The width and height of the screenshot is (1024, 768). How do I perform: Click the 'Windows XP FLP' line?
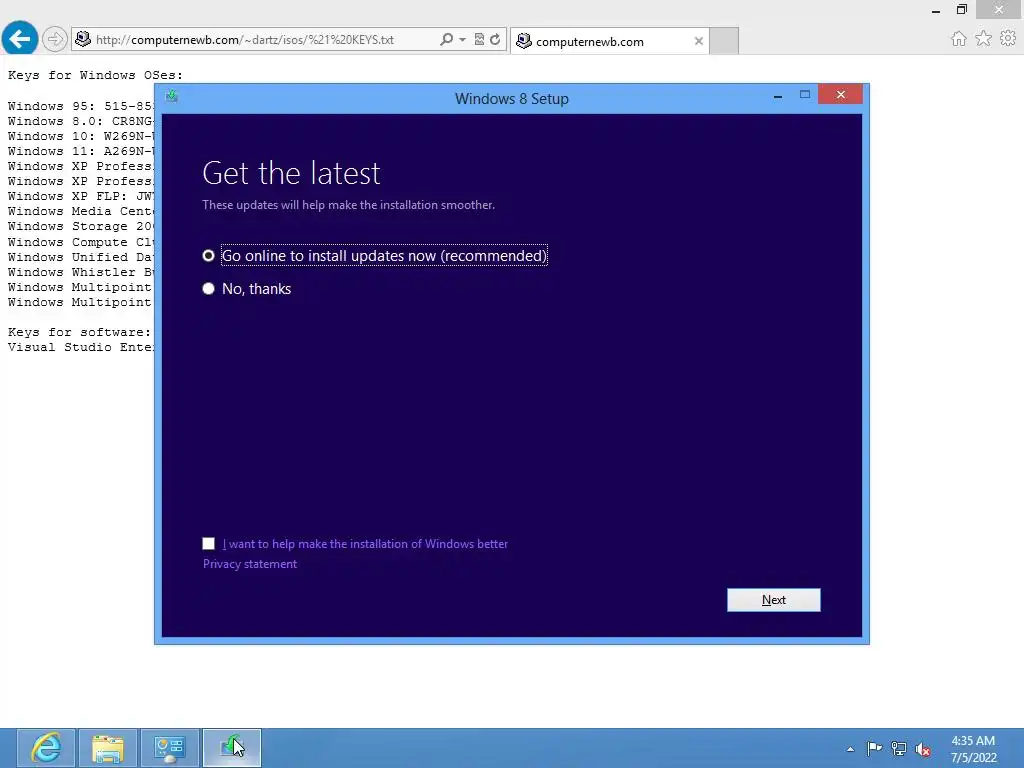[x=80, y=196]
